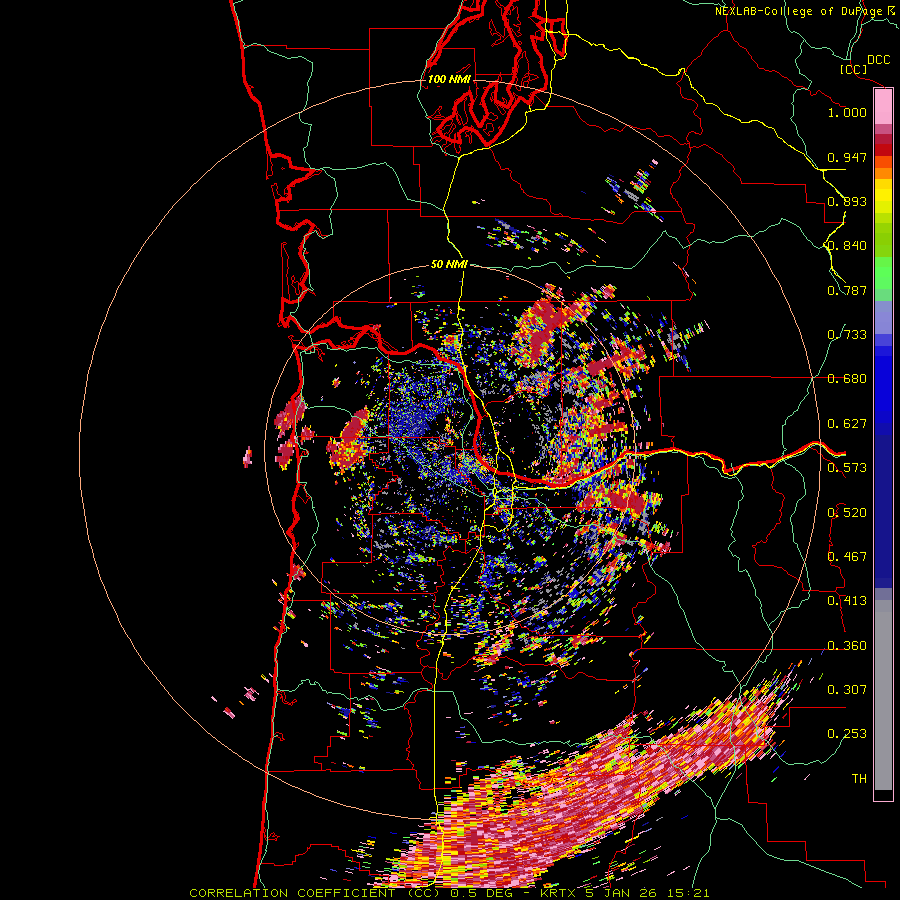This screenshot has width=900, height=900.
Task: Select the 0.520 scale value
Action: click(x=847, y=513)
